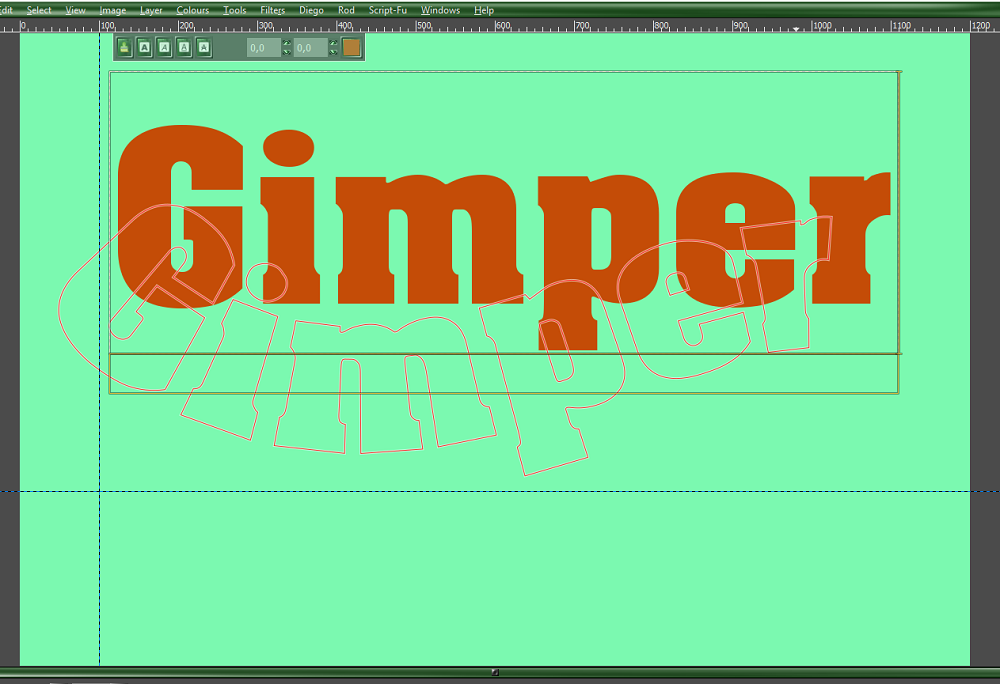The image size is (1000, 684).
Task: Click the second 0,0 kerning value field
Action: click(311, 48)
